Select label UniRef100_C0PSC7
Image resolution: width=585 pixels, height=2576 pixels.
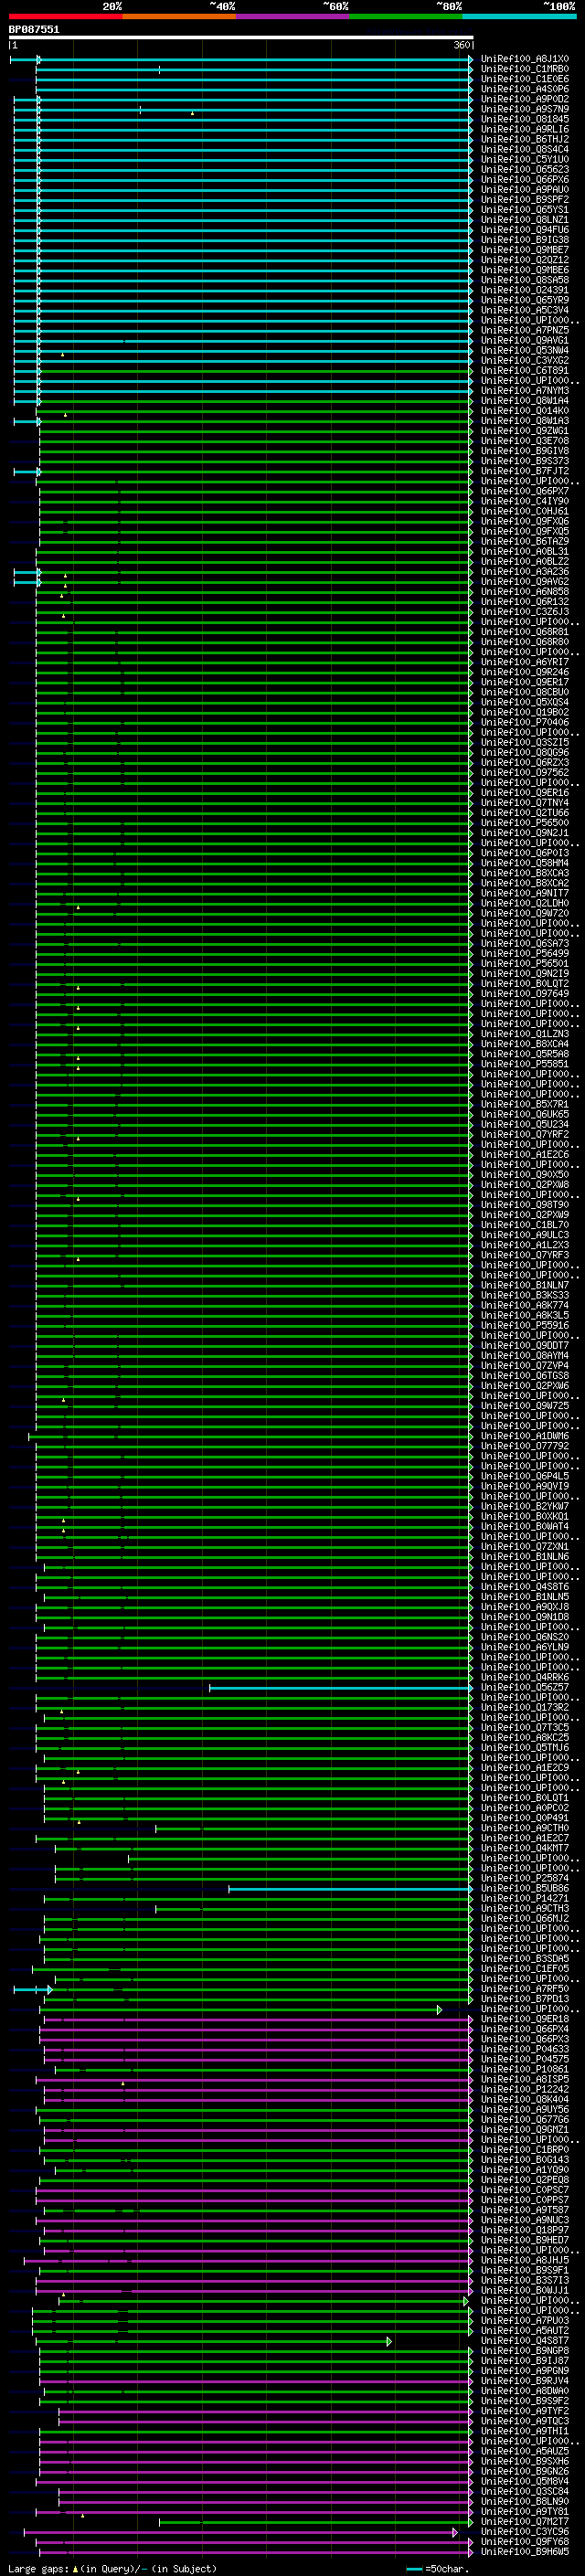point(525,2190)
